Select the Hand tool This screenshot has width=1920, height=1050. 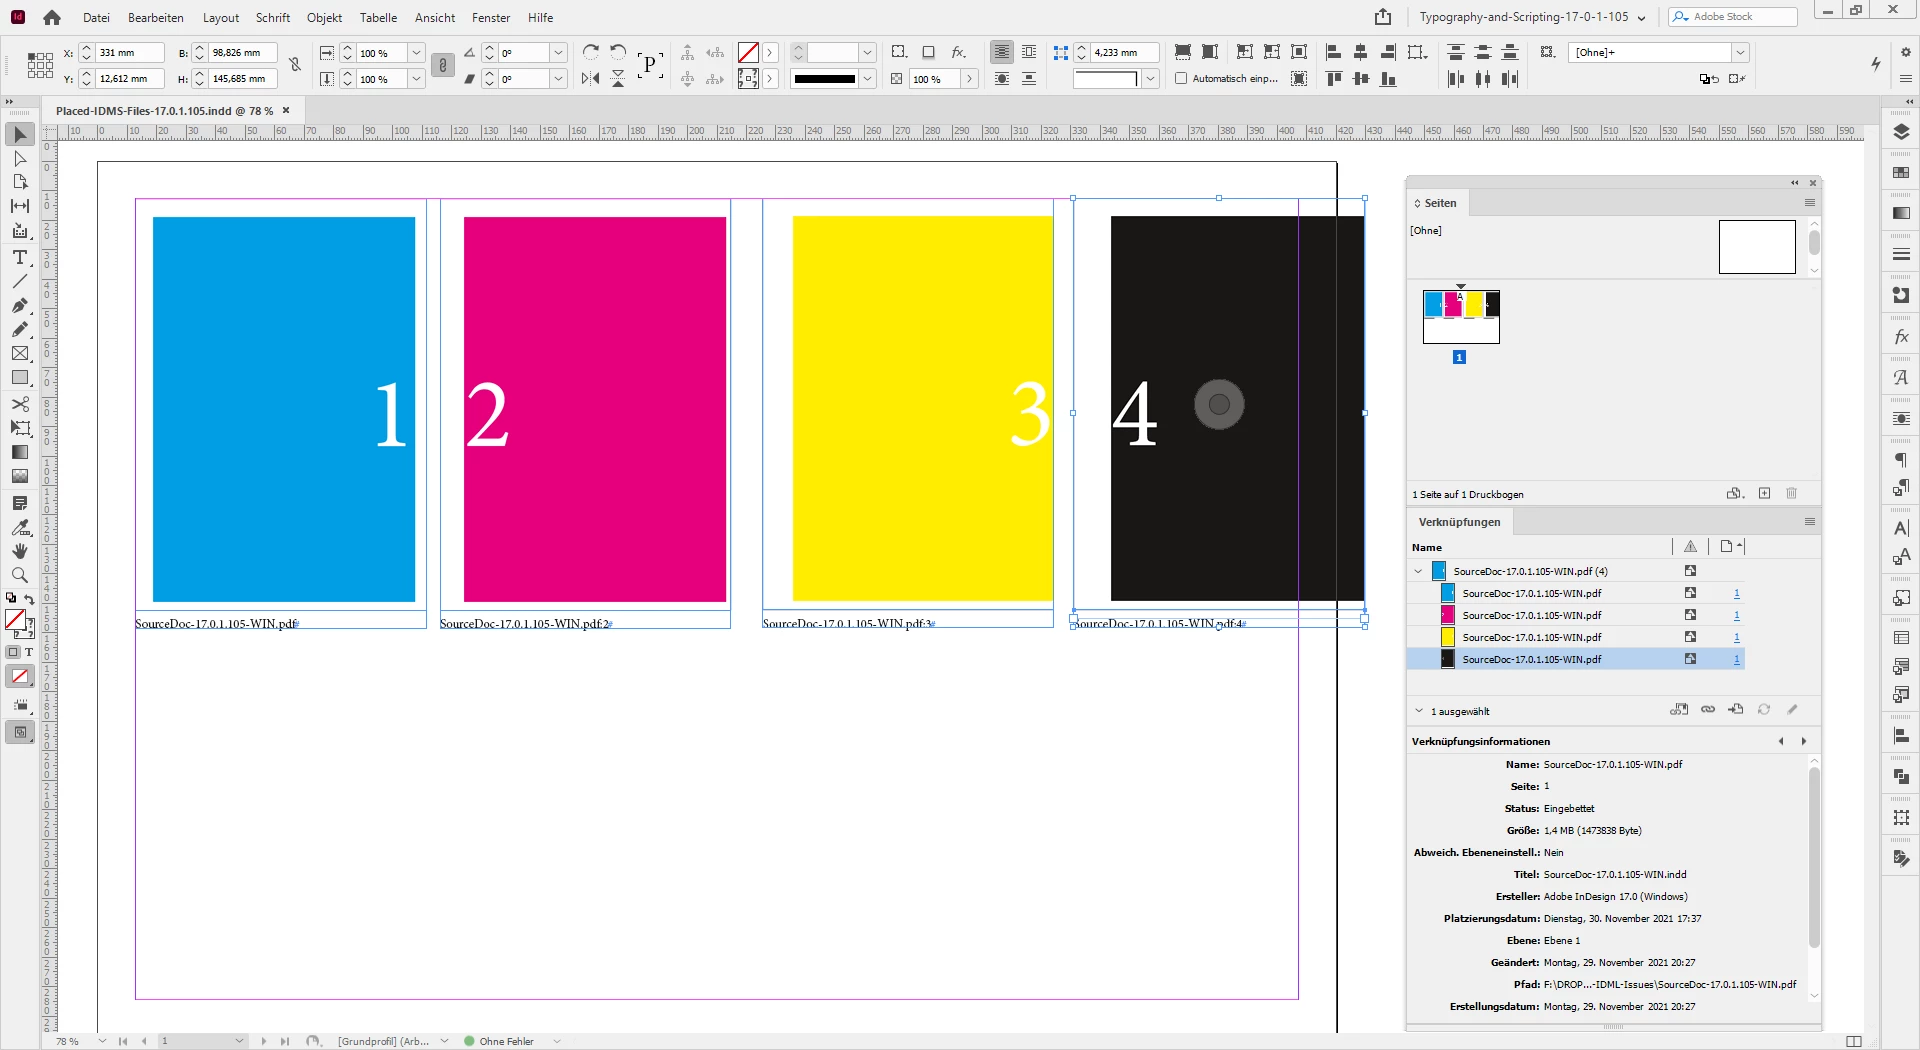tap(20, 551)
